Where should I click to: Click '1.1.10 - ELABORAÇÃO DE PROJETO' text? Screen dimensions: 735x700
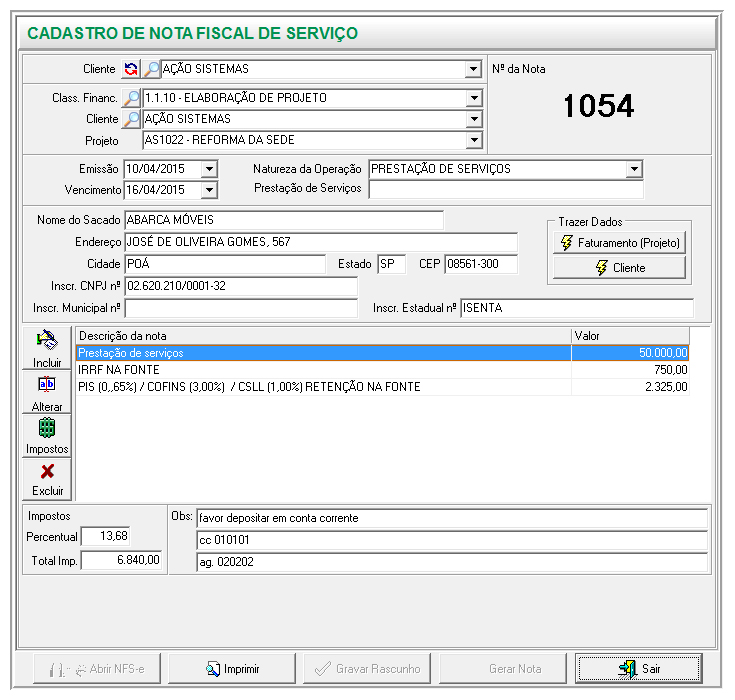(x=236, y=98)
